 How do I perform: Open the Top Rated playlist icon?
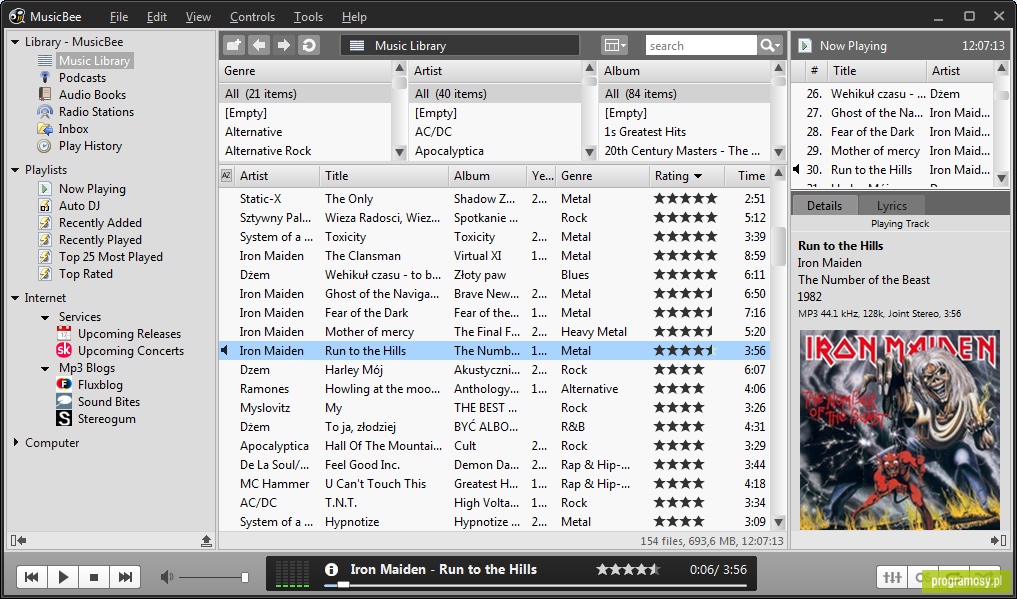click(x=45, y=274)
